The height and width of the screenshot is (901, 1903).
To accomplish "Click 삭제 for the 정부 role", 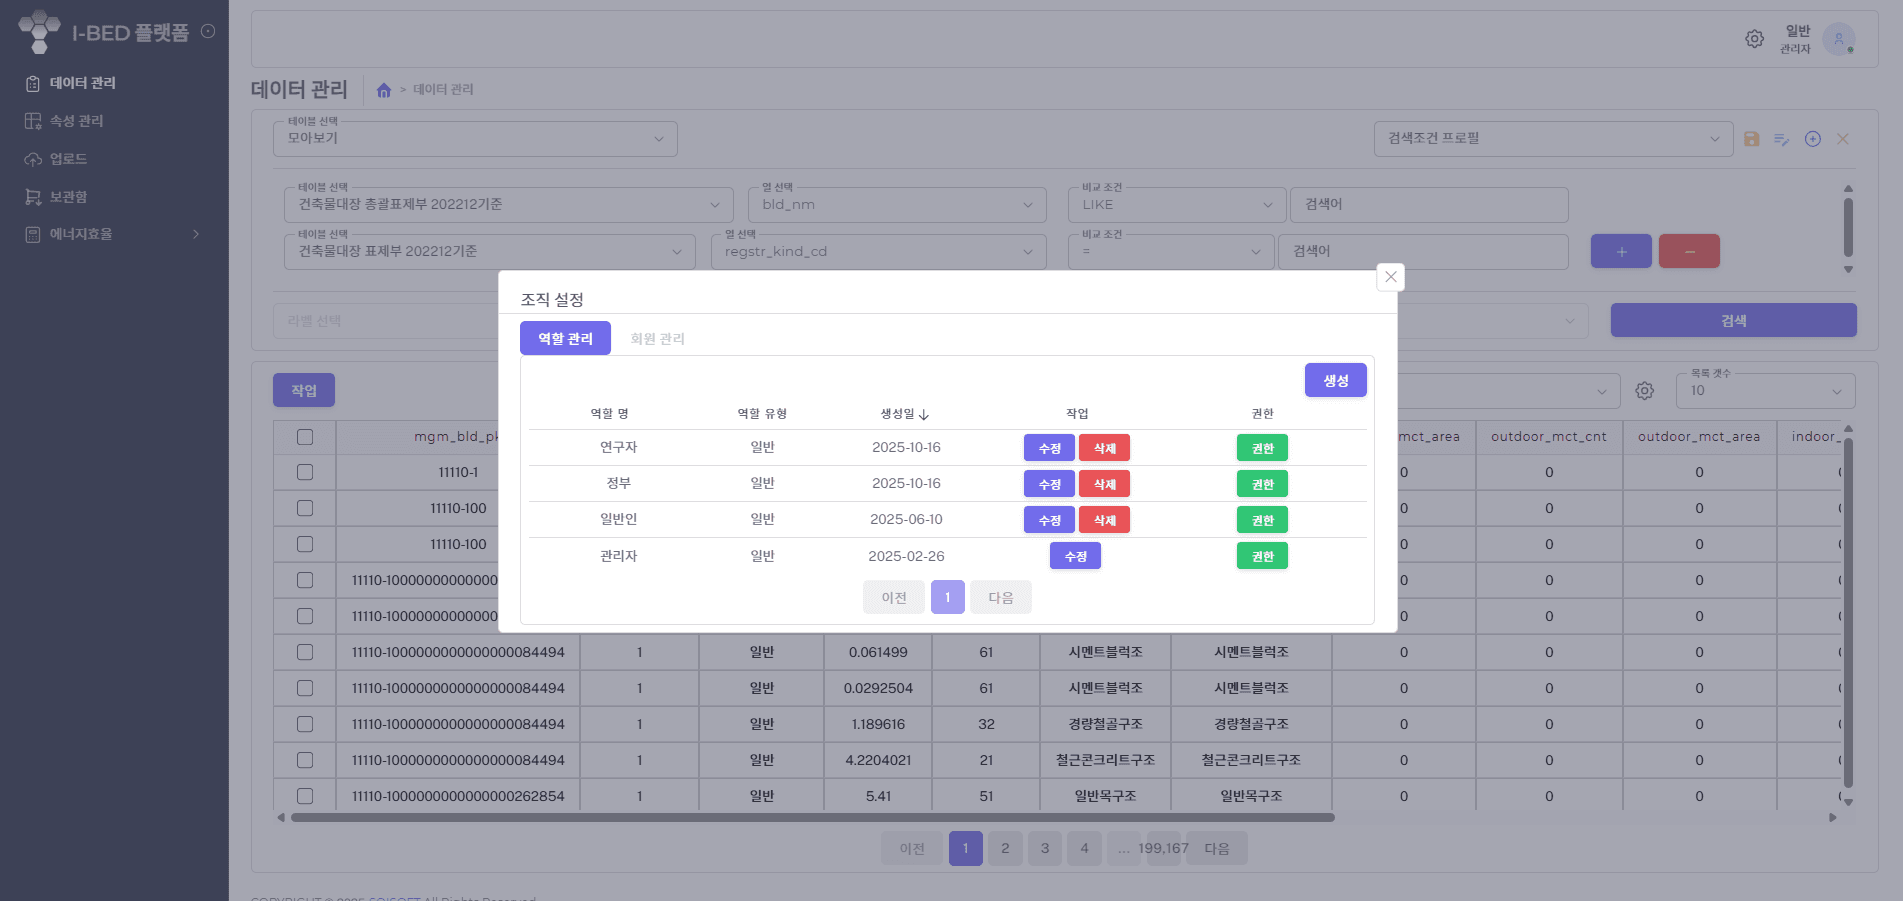I will click(1104, 484).
